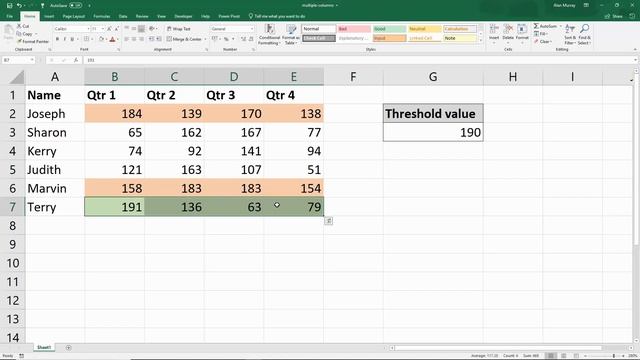The image size is (640, 360).
Task: Open the font size dropdown
Action: 102,29
